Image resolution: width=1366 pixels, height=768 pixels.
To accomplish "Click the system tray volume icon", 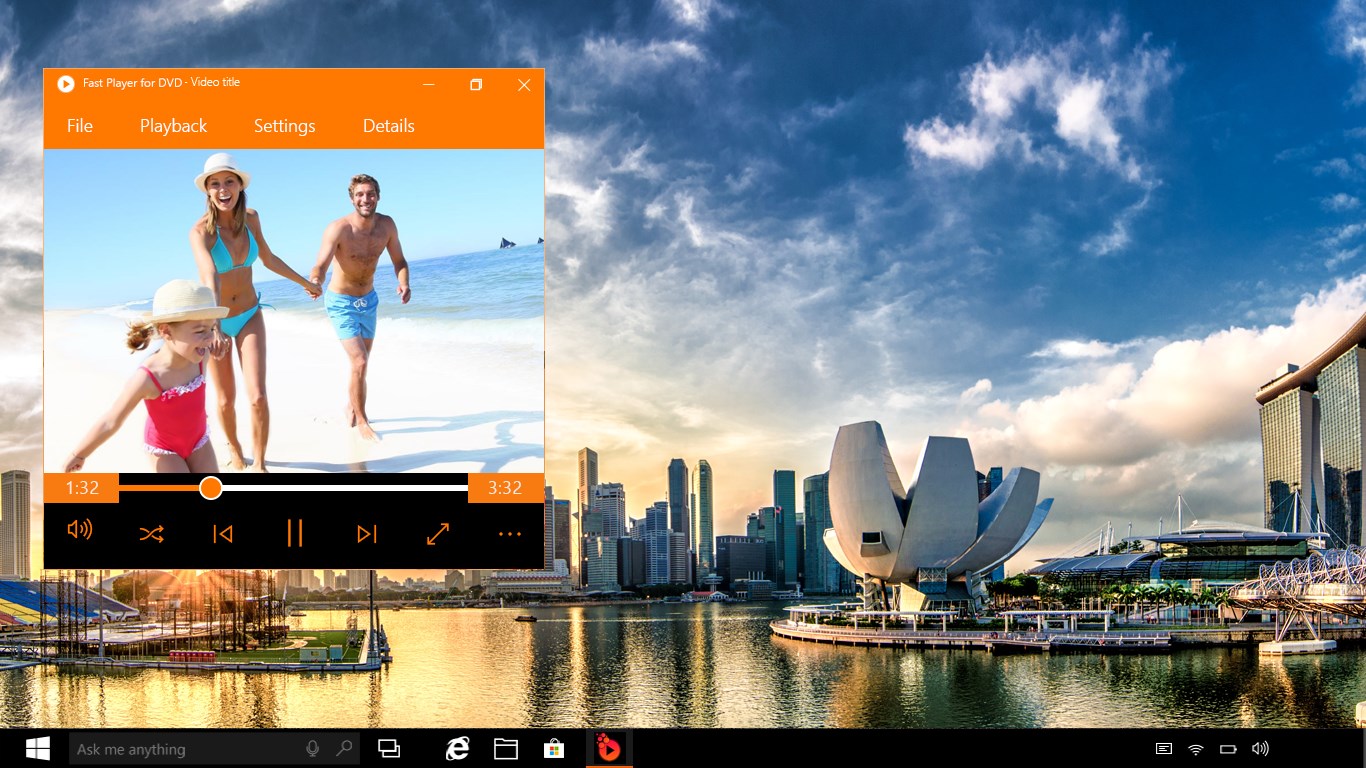I will point(1259,747).
